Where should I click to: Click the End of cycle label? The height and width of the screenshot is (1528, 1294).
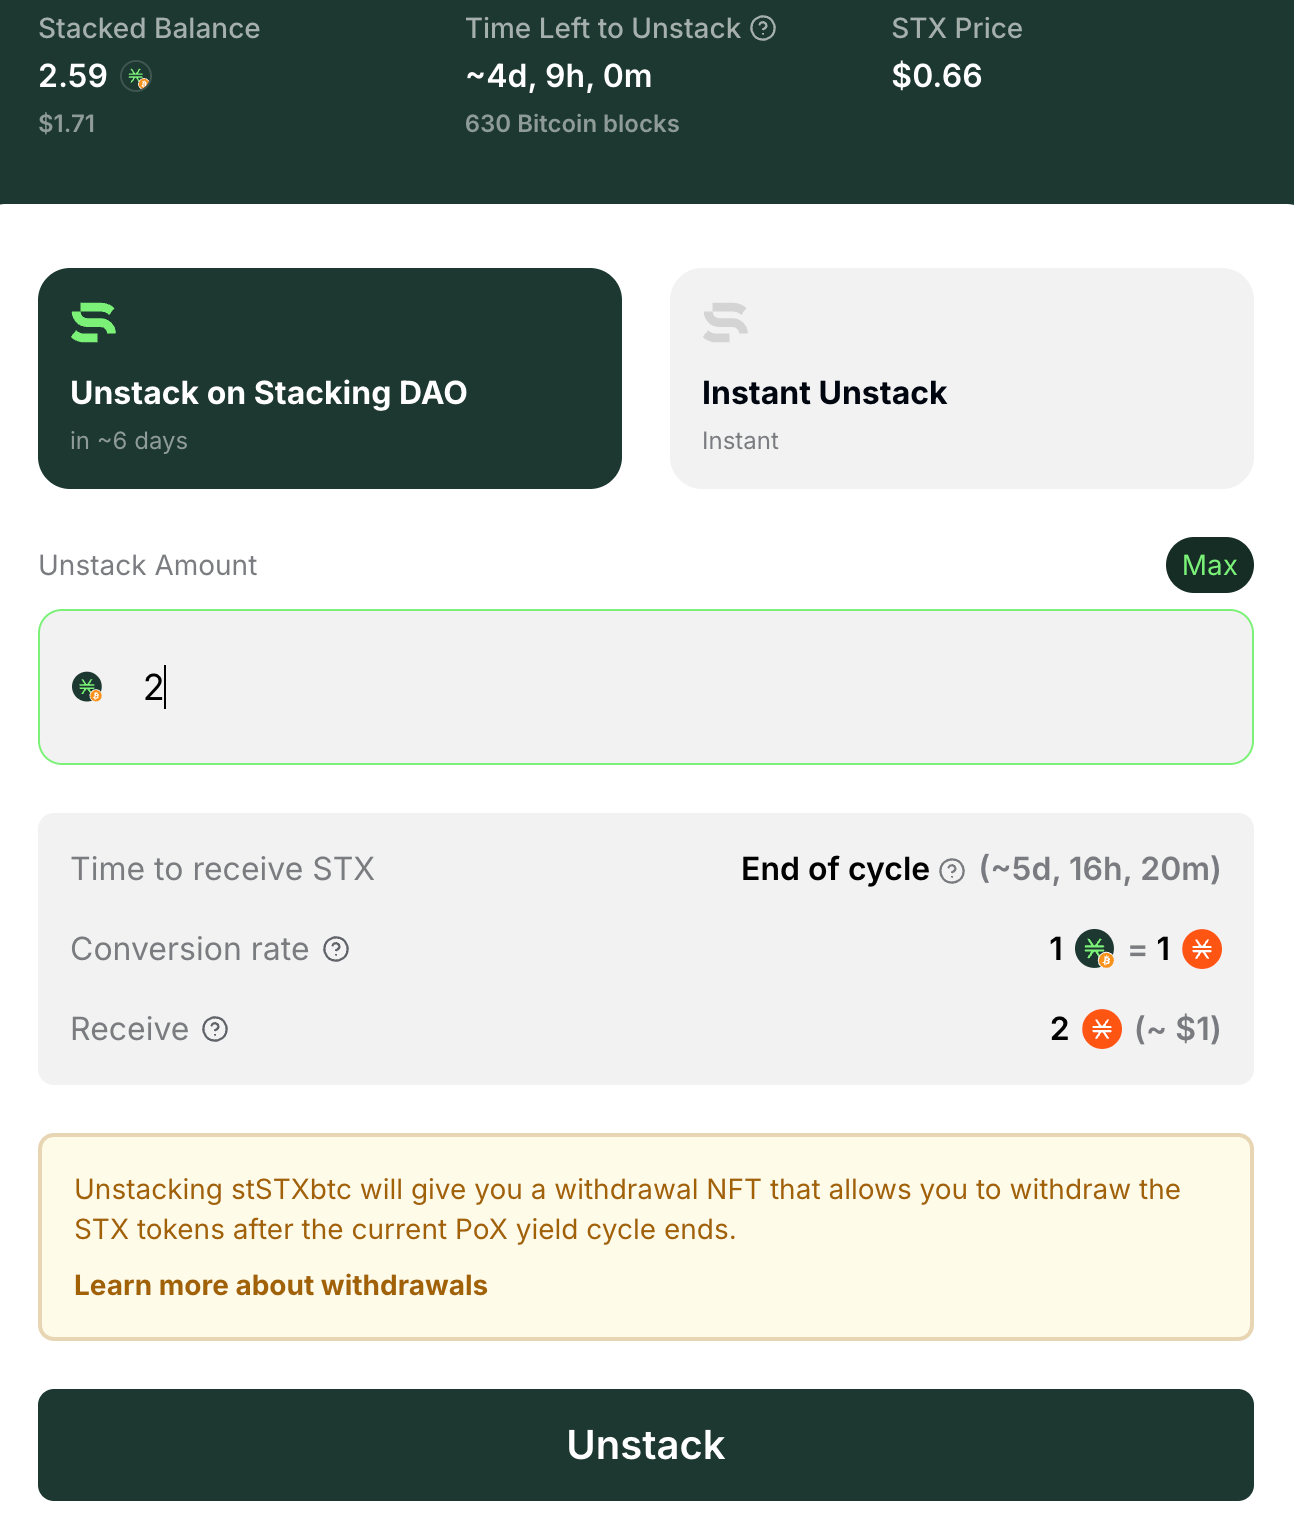[x=835, y=869]
